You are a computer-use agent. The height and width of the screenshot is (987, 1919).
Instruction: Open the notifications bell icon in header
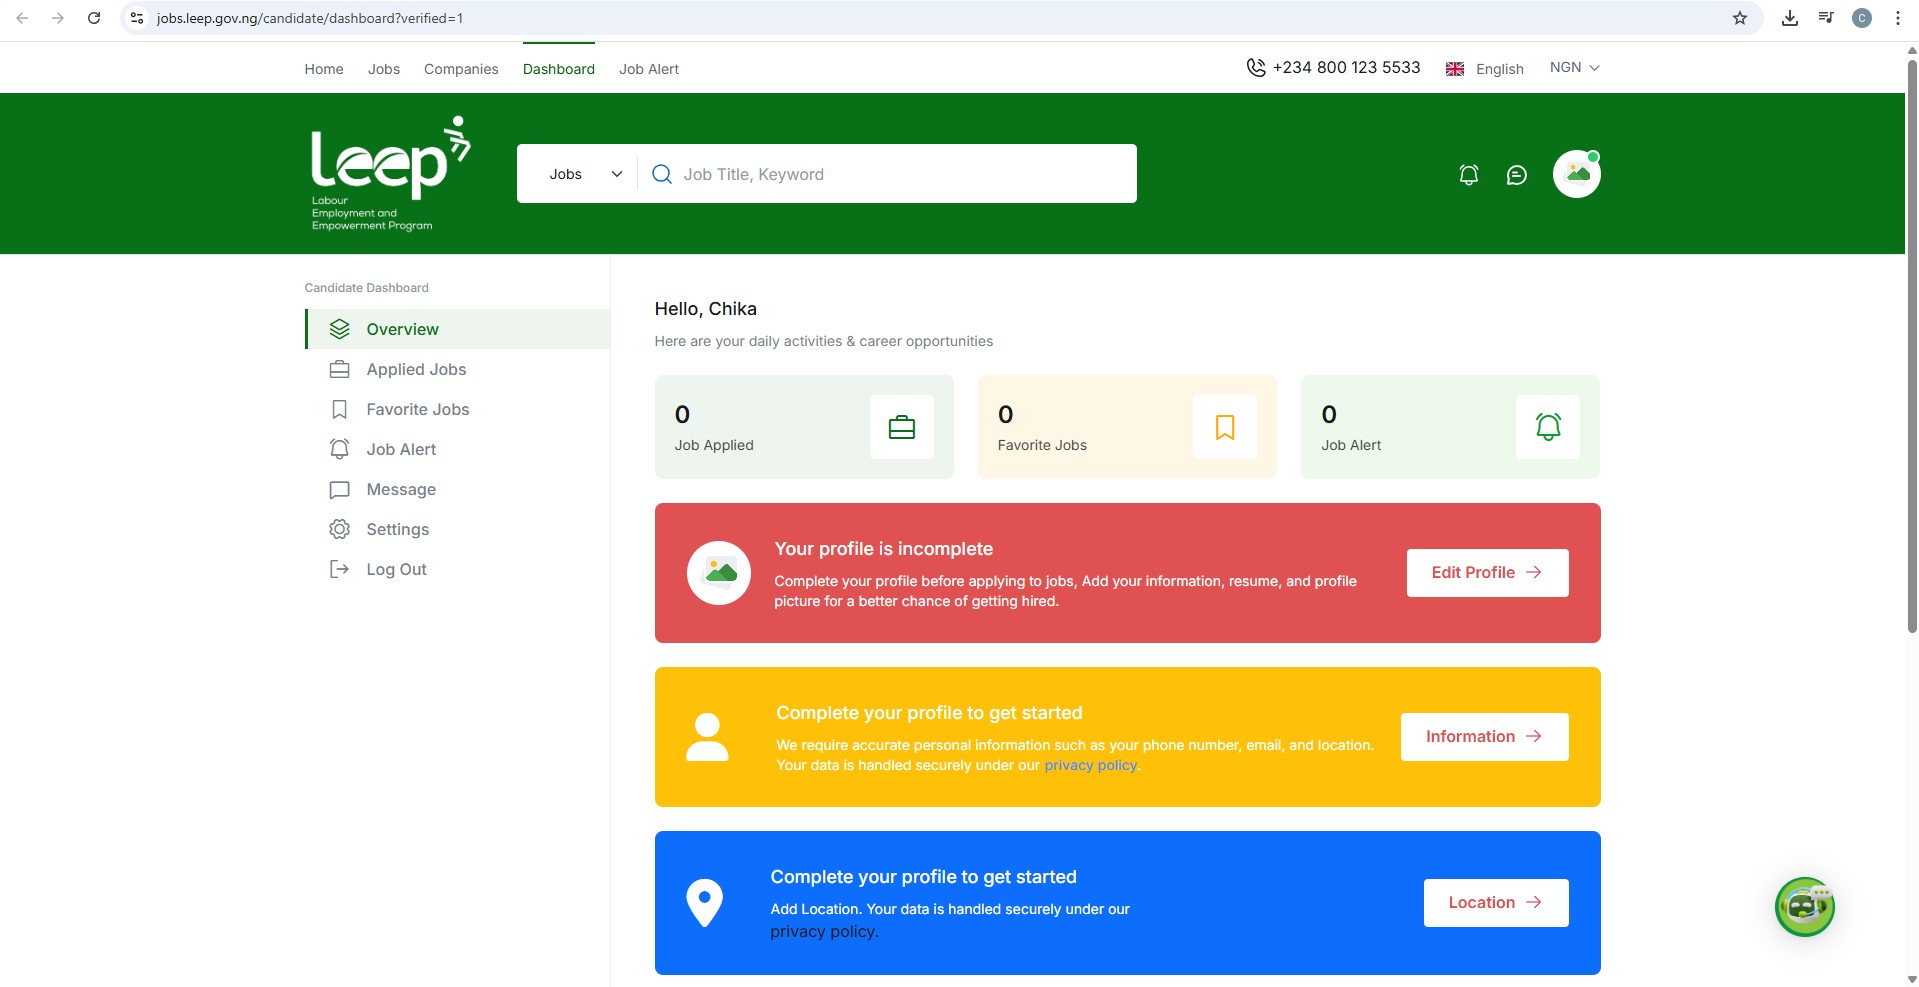(x=1468, y=174)
